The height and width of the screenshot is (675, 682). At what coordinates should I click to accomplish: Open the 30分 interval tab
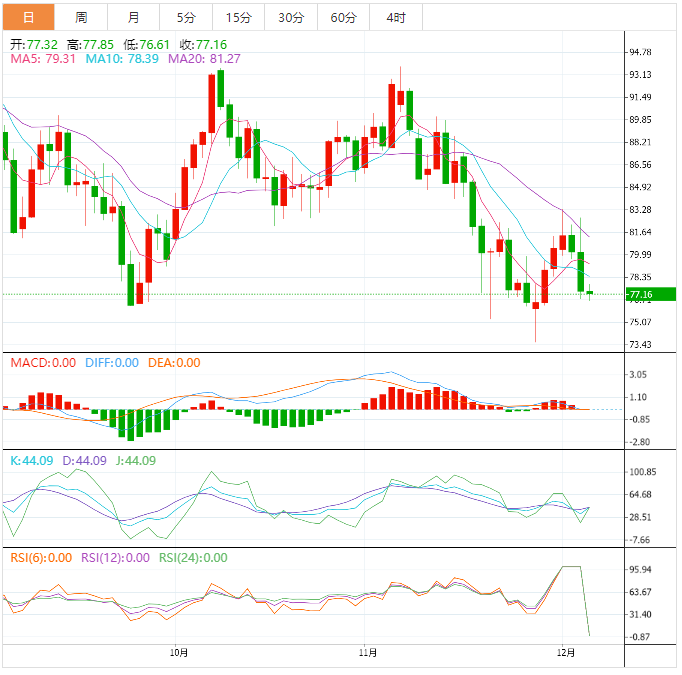point(291,18)
